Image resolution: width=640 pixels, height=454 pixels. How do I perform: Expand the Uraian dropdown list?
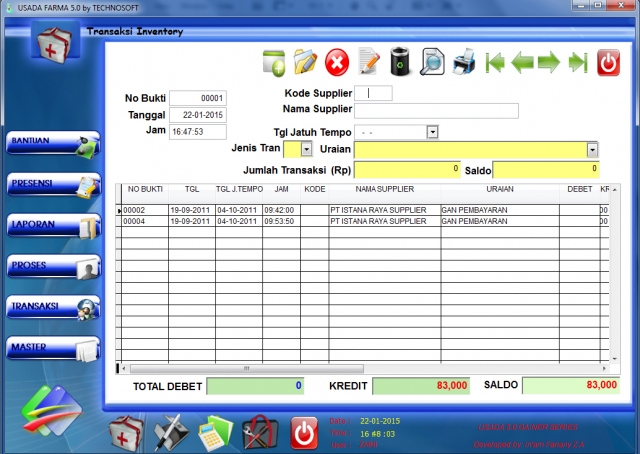click(x=592, y=149)
